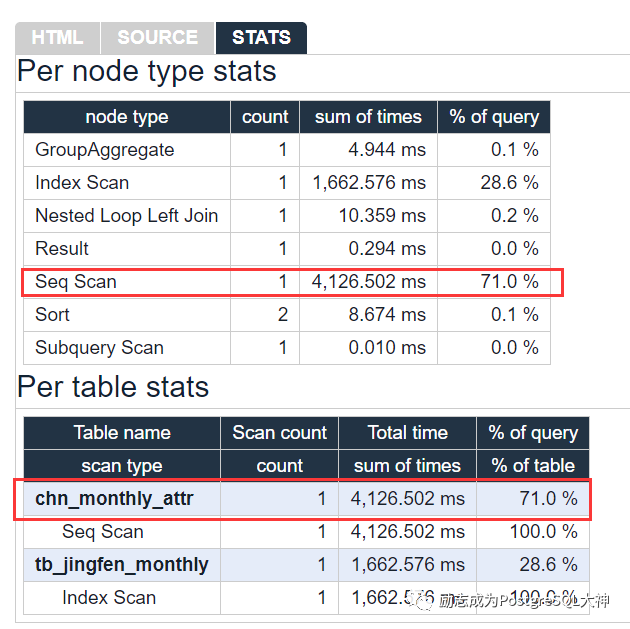This screenshot has width=630, height=629.
Task: Switch to the HTML tab
Action: [x=57, y=38]
